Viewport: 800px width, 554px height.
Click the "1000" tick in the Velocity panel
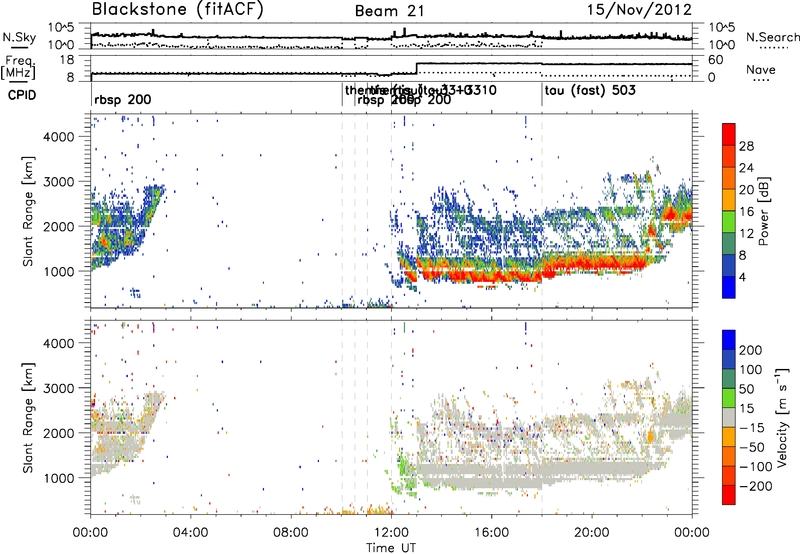[x=59, y=478]
